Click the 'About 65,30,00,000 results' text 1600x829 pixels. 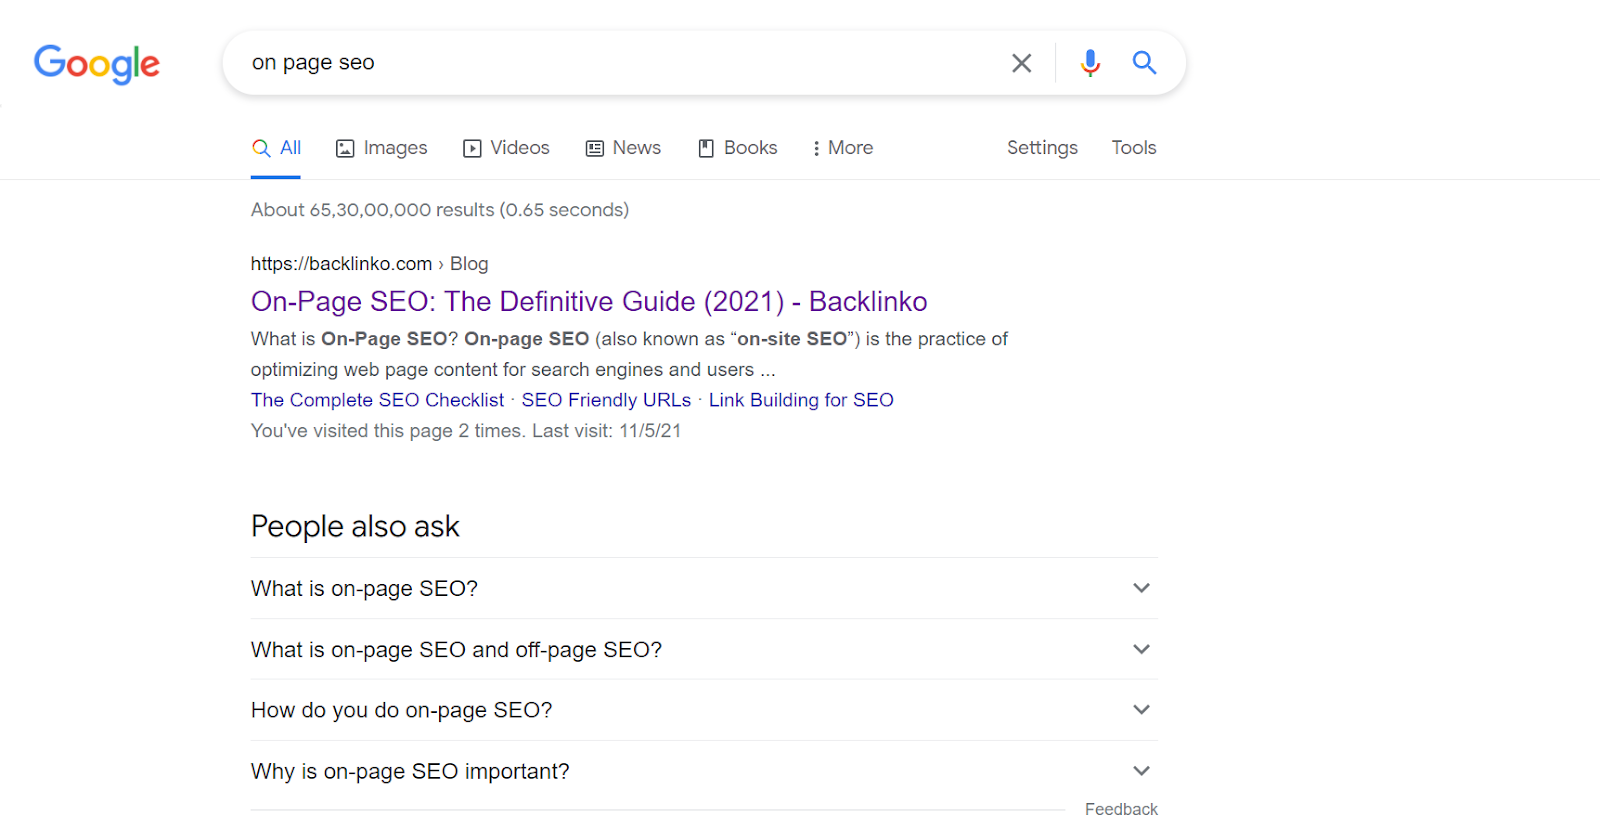click(x=440, y=210)
